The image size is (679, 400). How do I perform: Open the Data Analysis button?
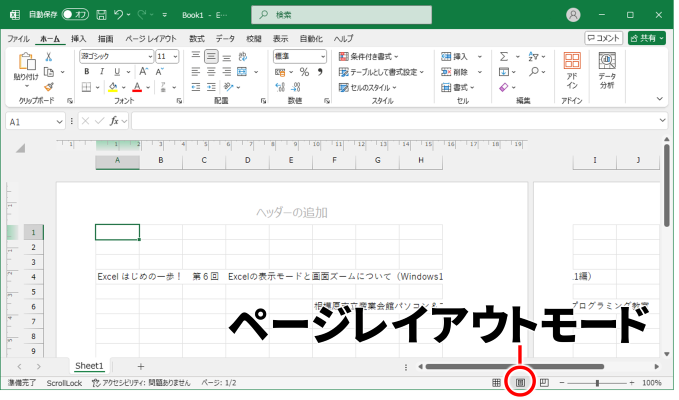tap(607, 70)
